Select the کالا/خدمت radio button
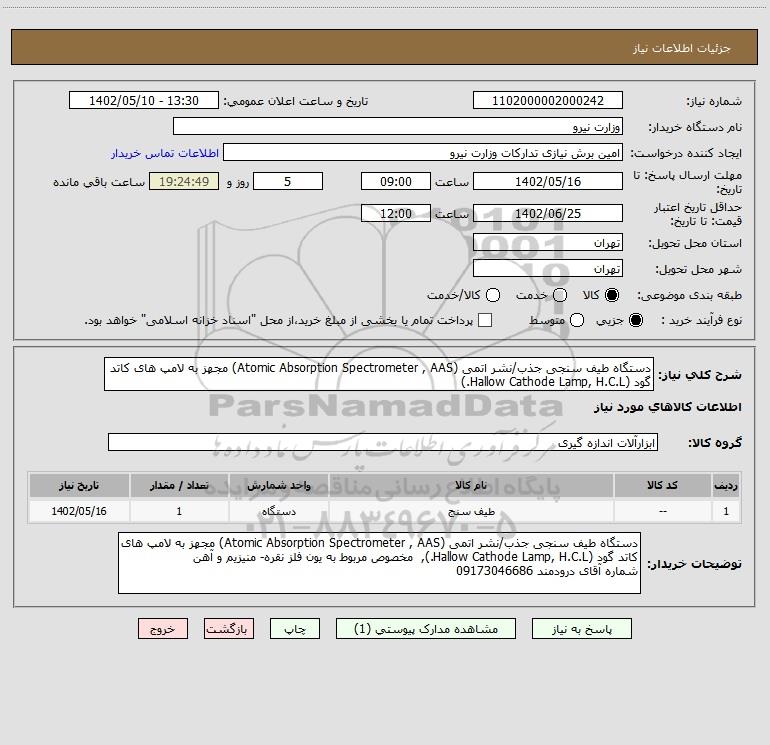The height and width of the screenshot is (745, 770). click(x=493, y=295)
